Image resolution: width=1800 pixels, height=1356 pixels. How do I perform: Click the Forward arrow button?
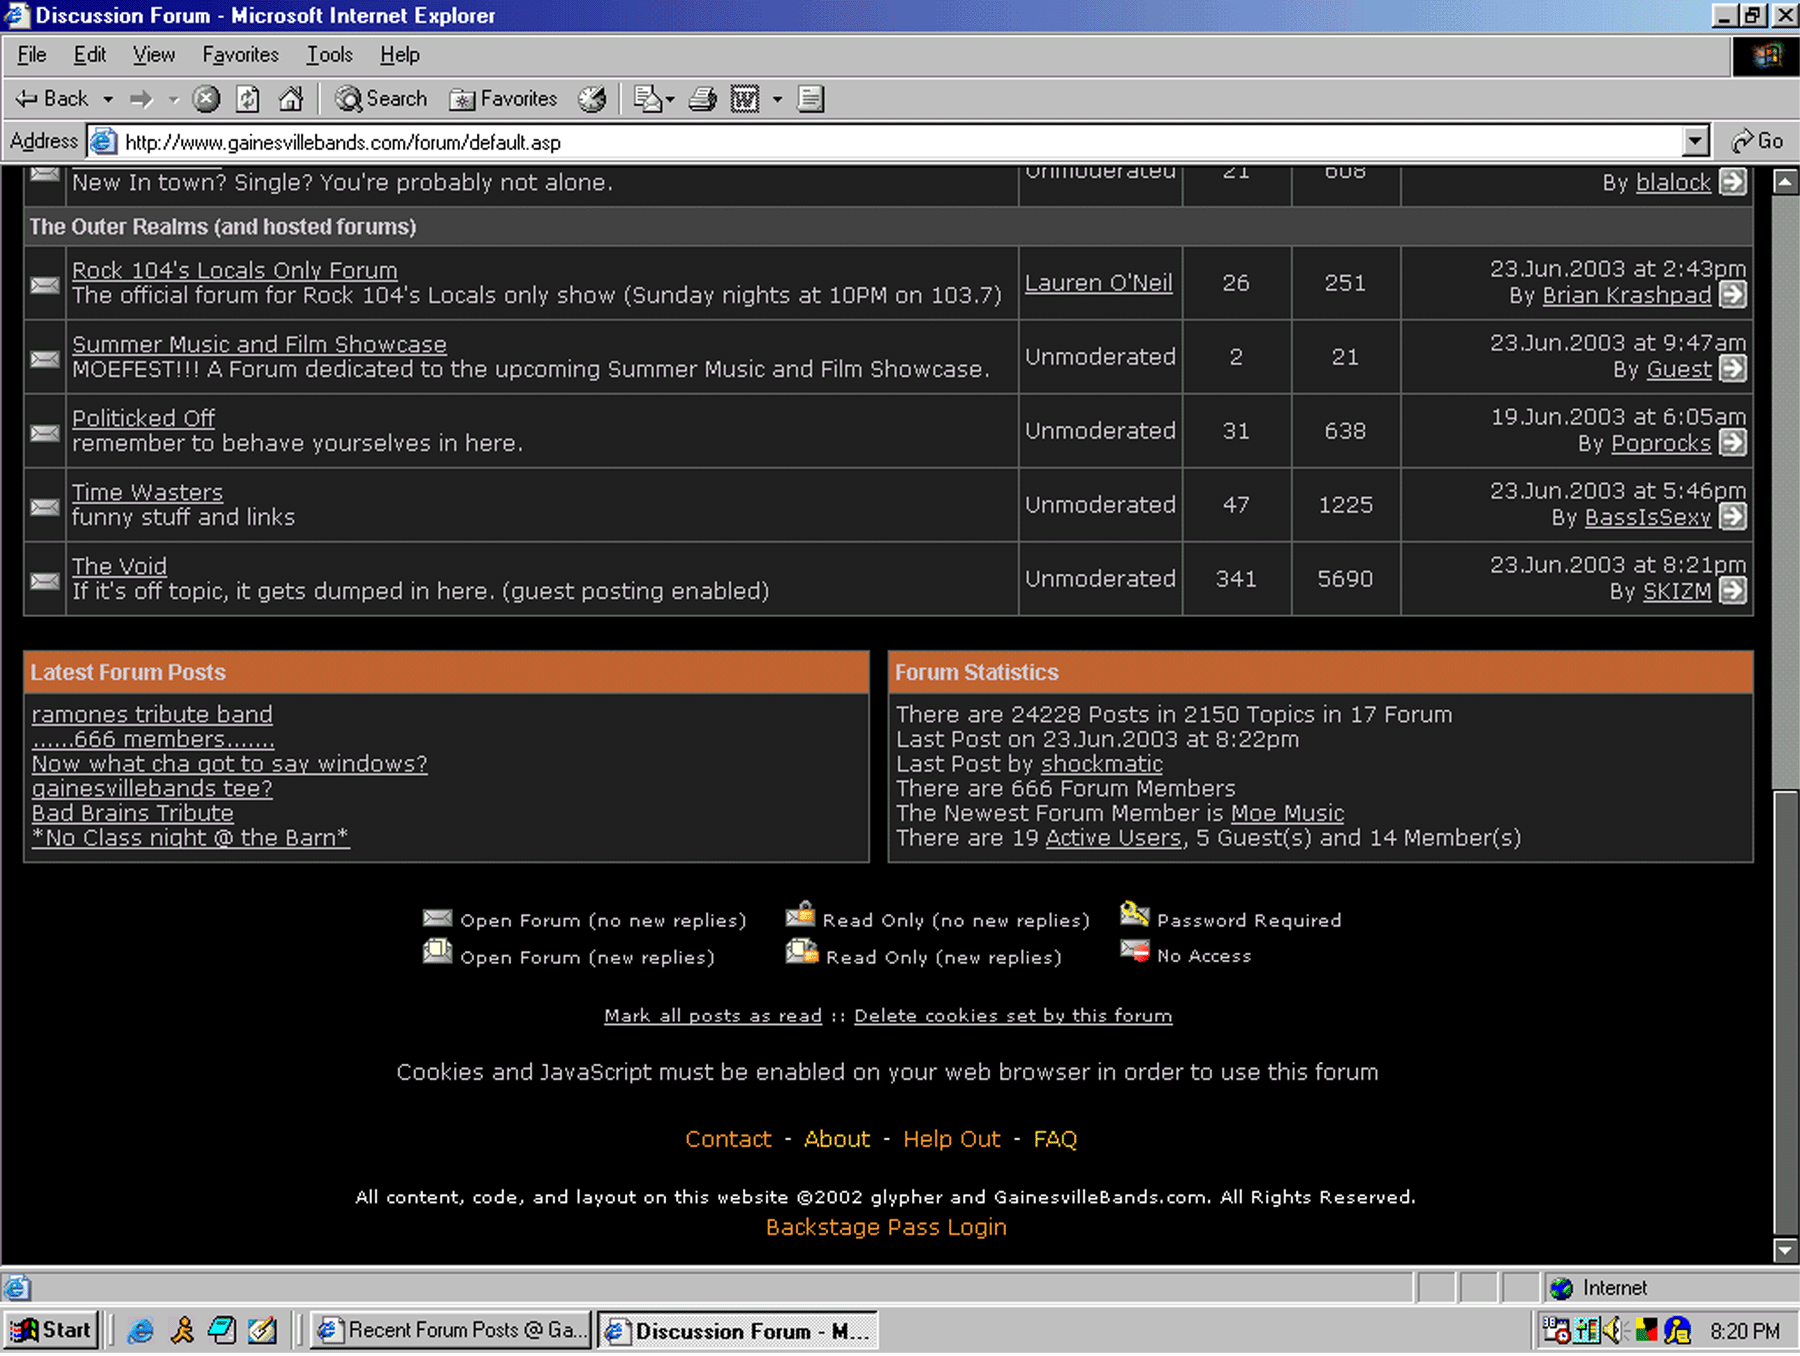(x=142, y=99)
